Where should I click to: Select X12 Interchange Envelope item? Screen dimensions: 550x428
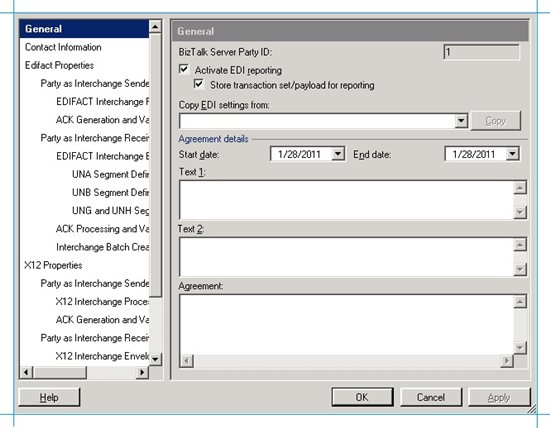pos(102,356)
